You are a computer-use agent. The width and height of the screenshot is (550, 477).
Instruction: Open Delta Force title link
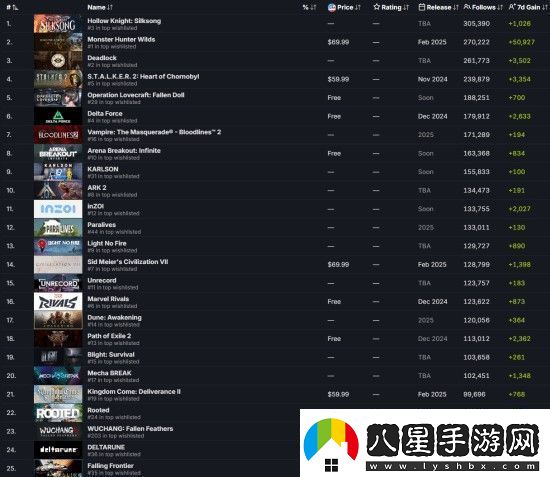[x=105, y=114]
